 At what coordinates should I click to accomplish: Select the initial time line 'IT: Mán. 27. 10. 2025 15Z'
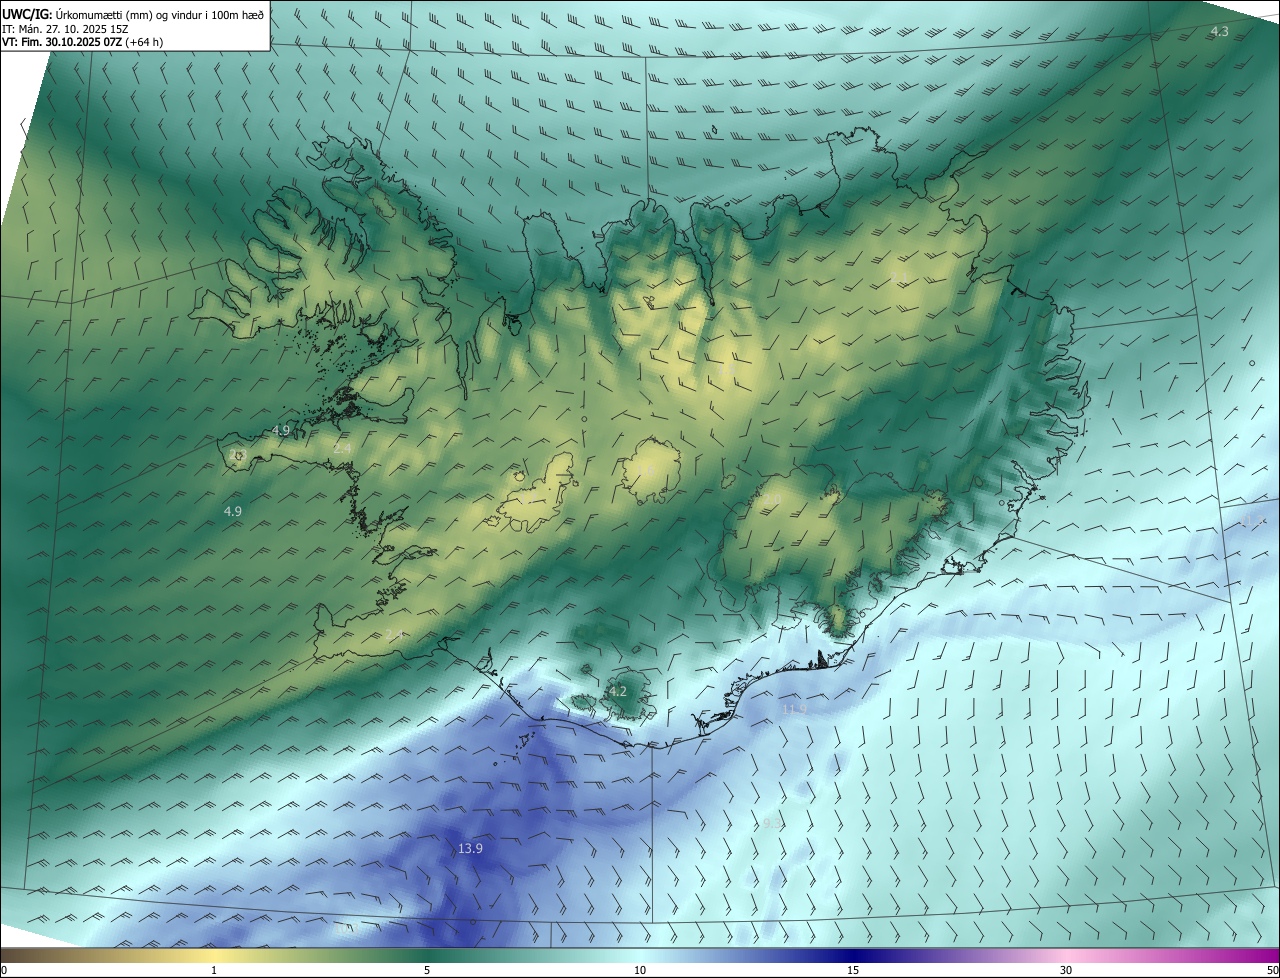pos(66,28)
